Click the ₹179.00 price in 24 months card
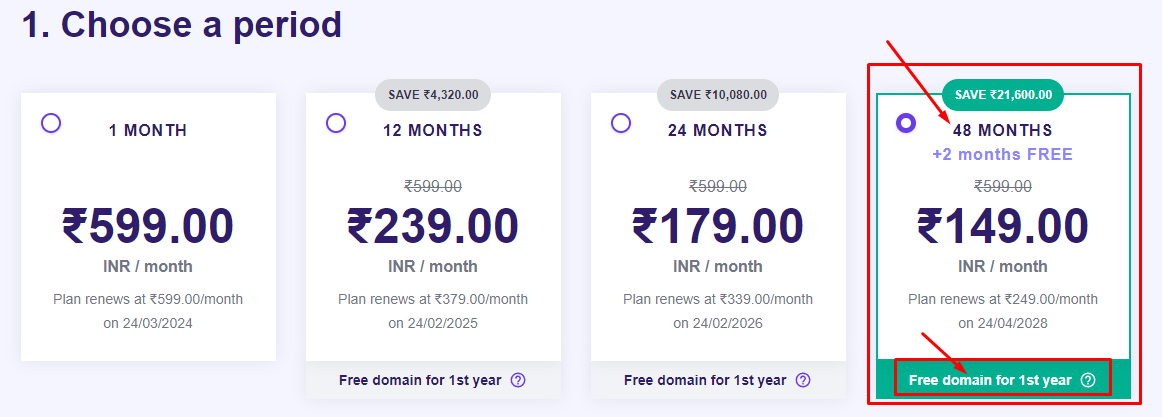Viewport: 1162px width, 417px height. point(717,226)
